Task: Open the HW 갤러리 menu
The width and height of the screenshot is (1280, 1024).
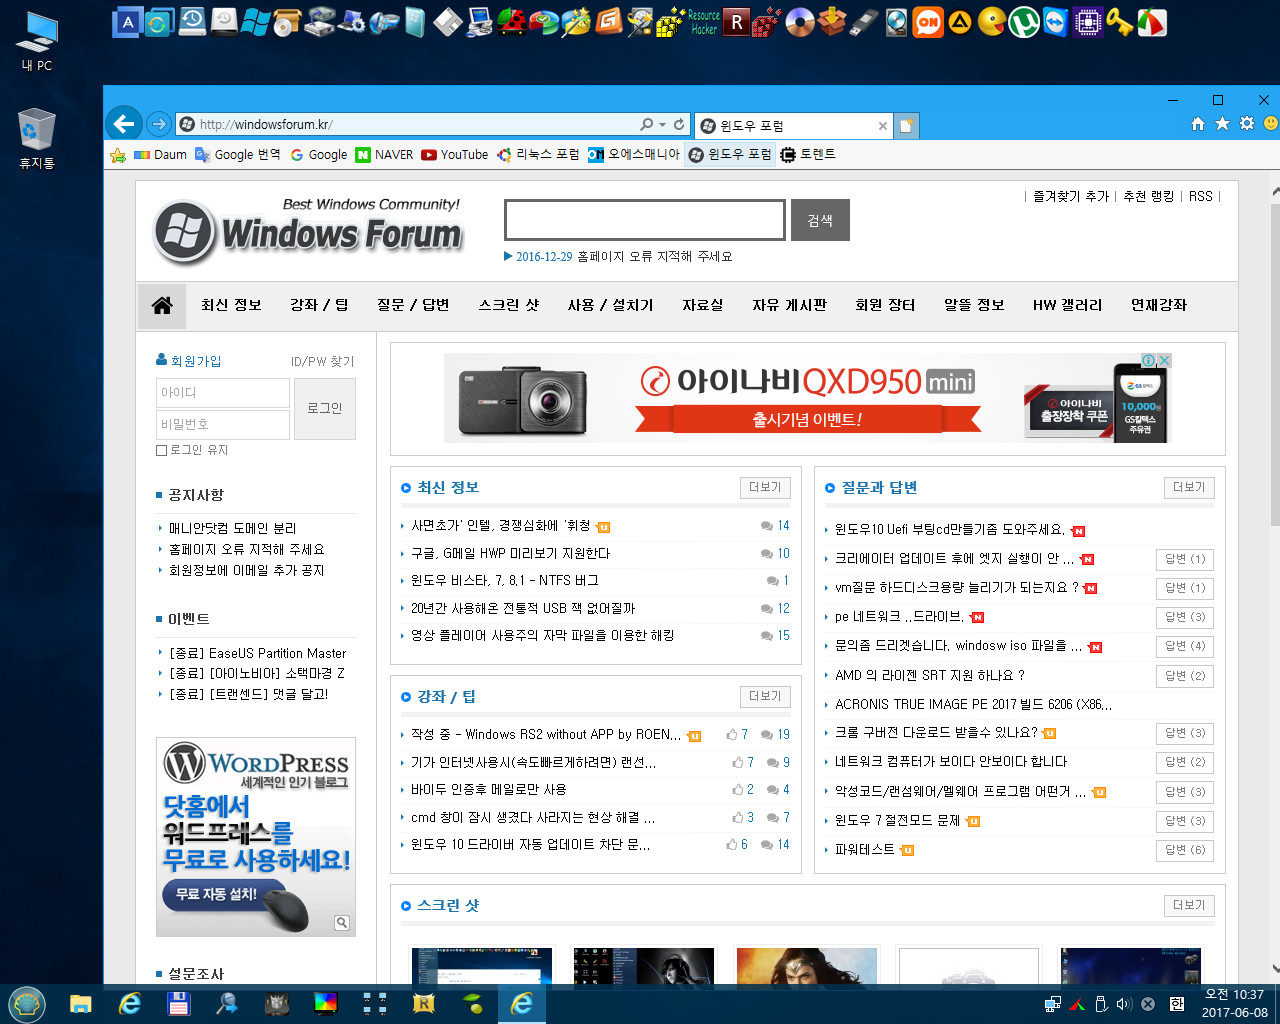Action: (x=1067, y=305)
